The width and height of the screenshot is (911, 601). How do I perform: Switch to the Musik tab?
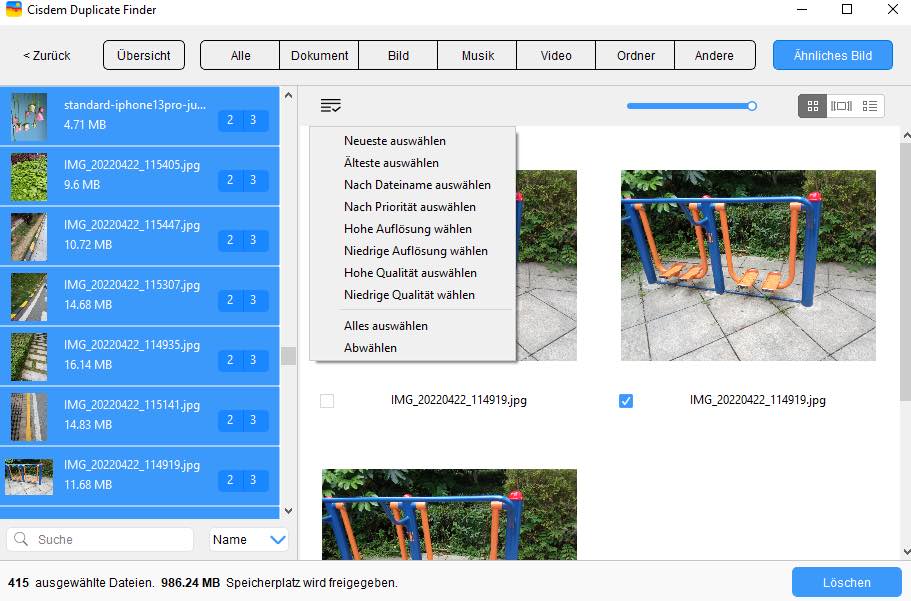tap(477, 56)
